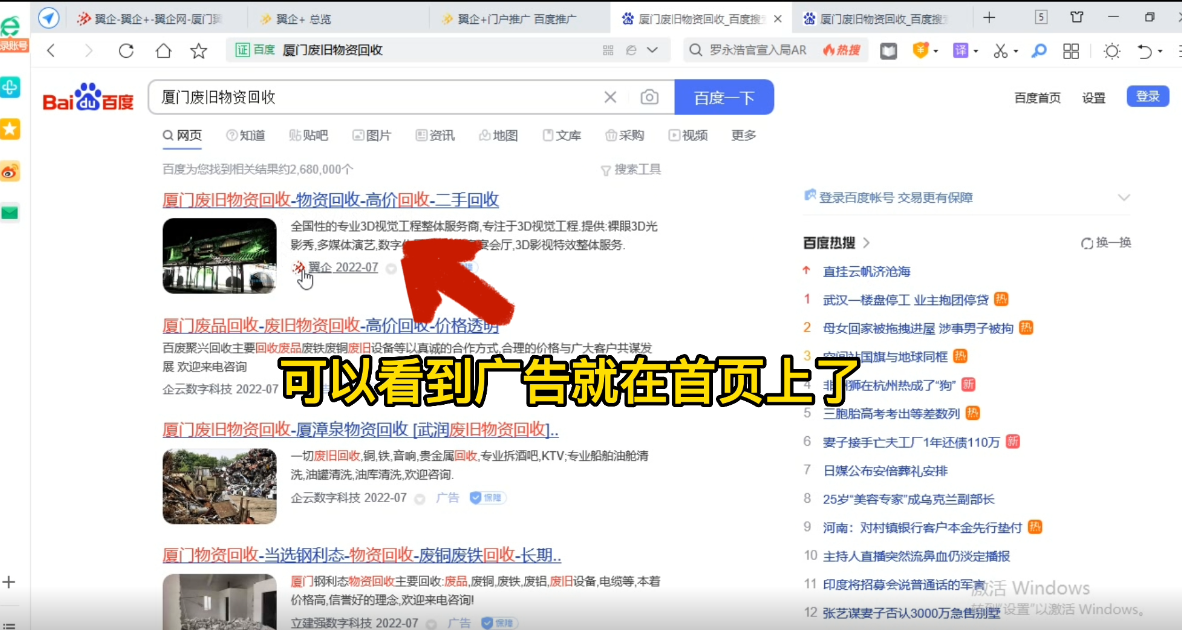Viewport: 1182px width, 630px height.
Task: Click the tab count 5 icon
Action: [x=1041, y=17]
